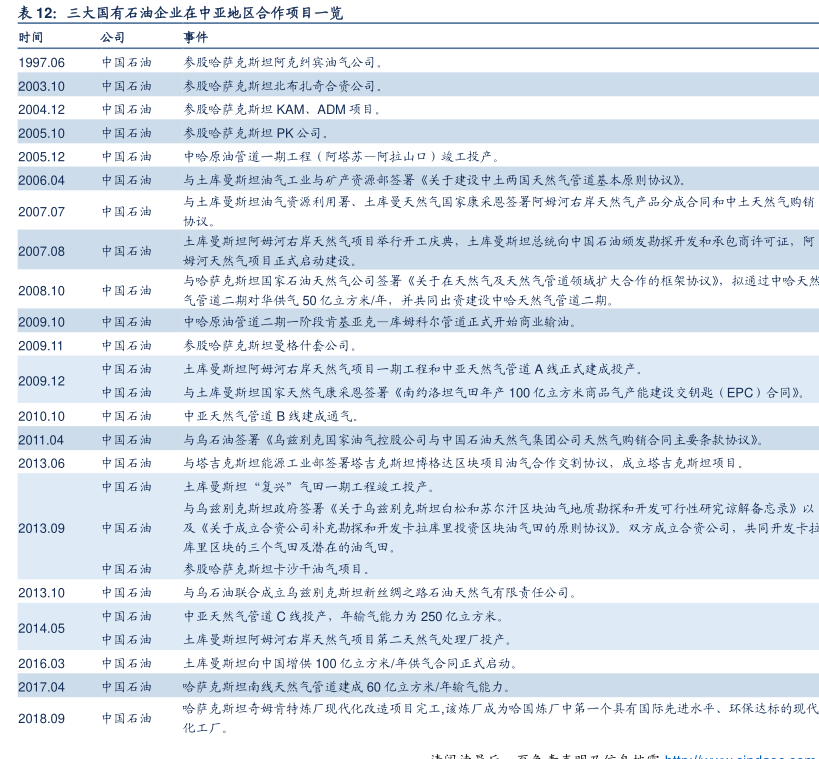Select the 时间 column header

click(31, 37)
